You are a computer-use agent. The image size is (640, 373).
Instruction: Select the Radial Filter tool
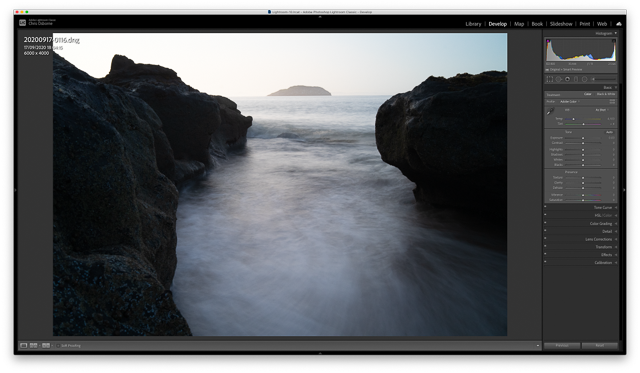(584, 79)
